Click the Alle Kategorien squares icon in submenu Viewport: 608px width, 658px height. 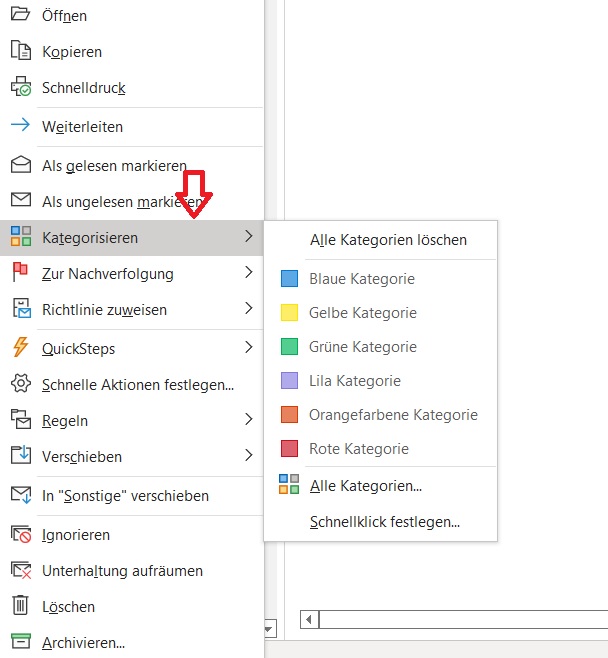click(289, 484)
